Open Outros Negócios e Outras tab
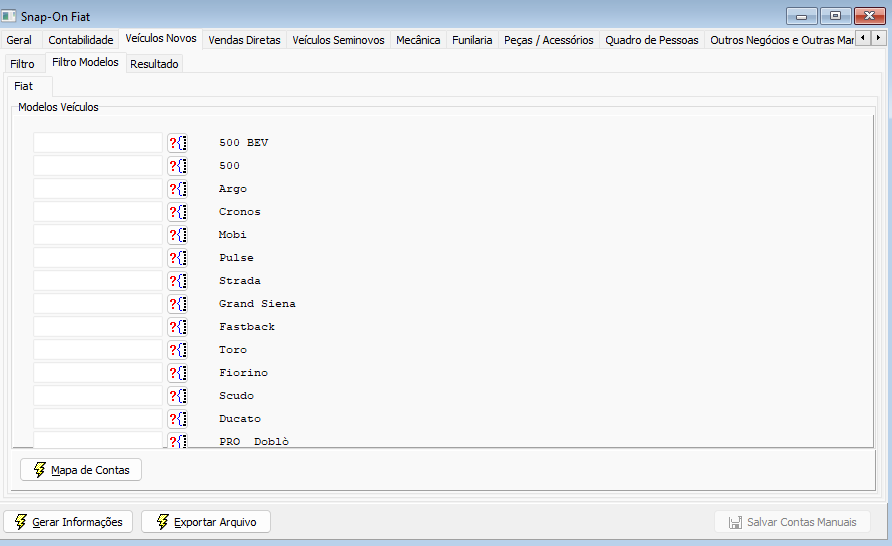The image size is (892, 546). [x=782, y=40]
